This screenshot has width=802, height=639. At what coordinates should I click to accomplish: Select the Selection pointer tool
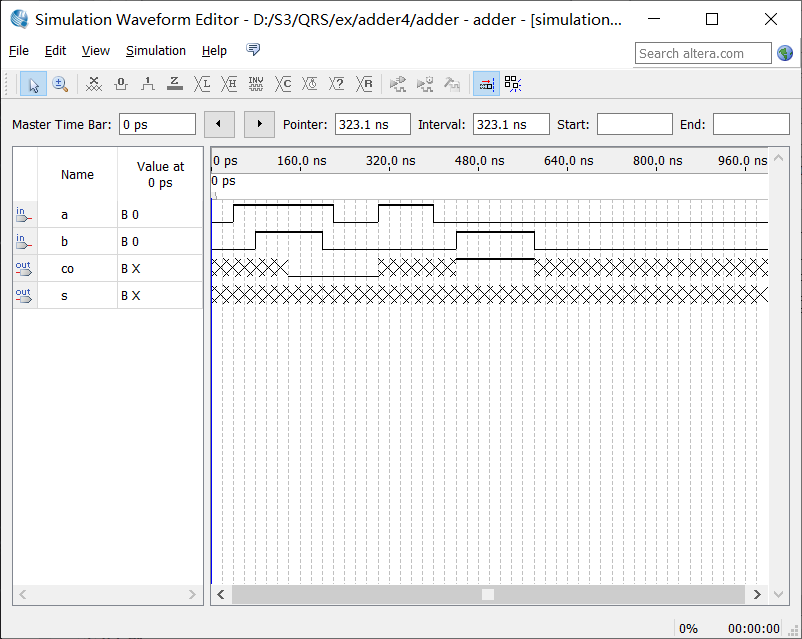click(33, 84)
